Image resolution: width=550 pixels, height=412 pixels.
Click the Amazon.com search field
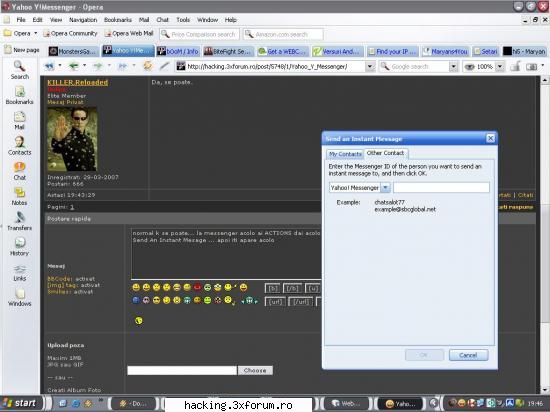coord(283,34)
